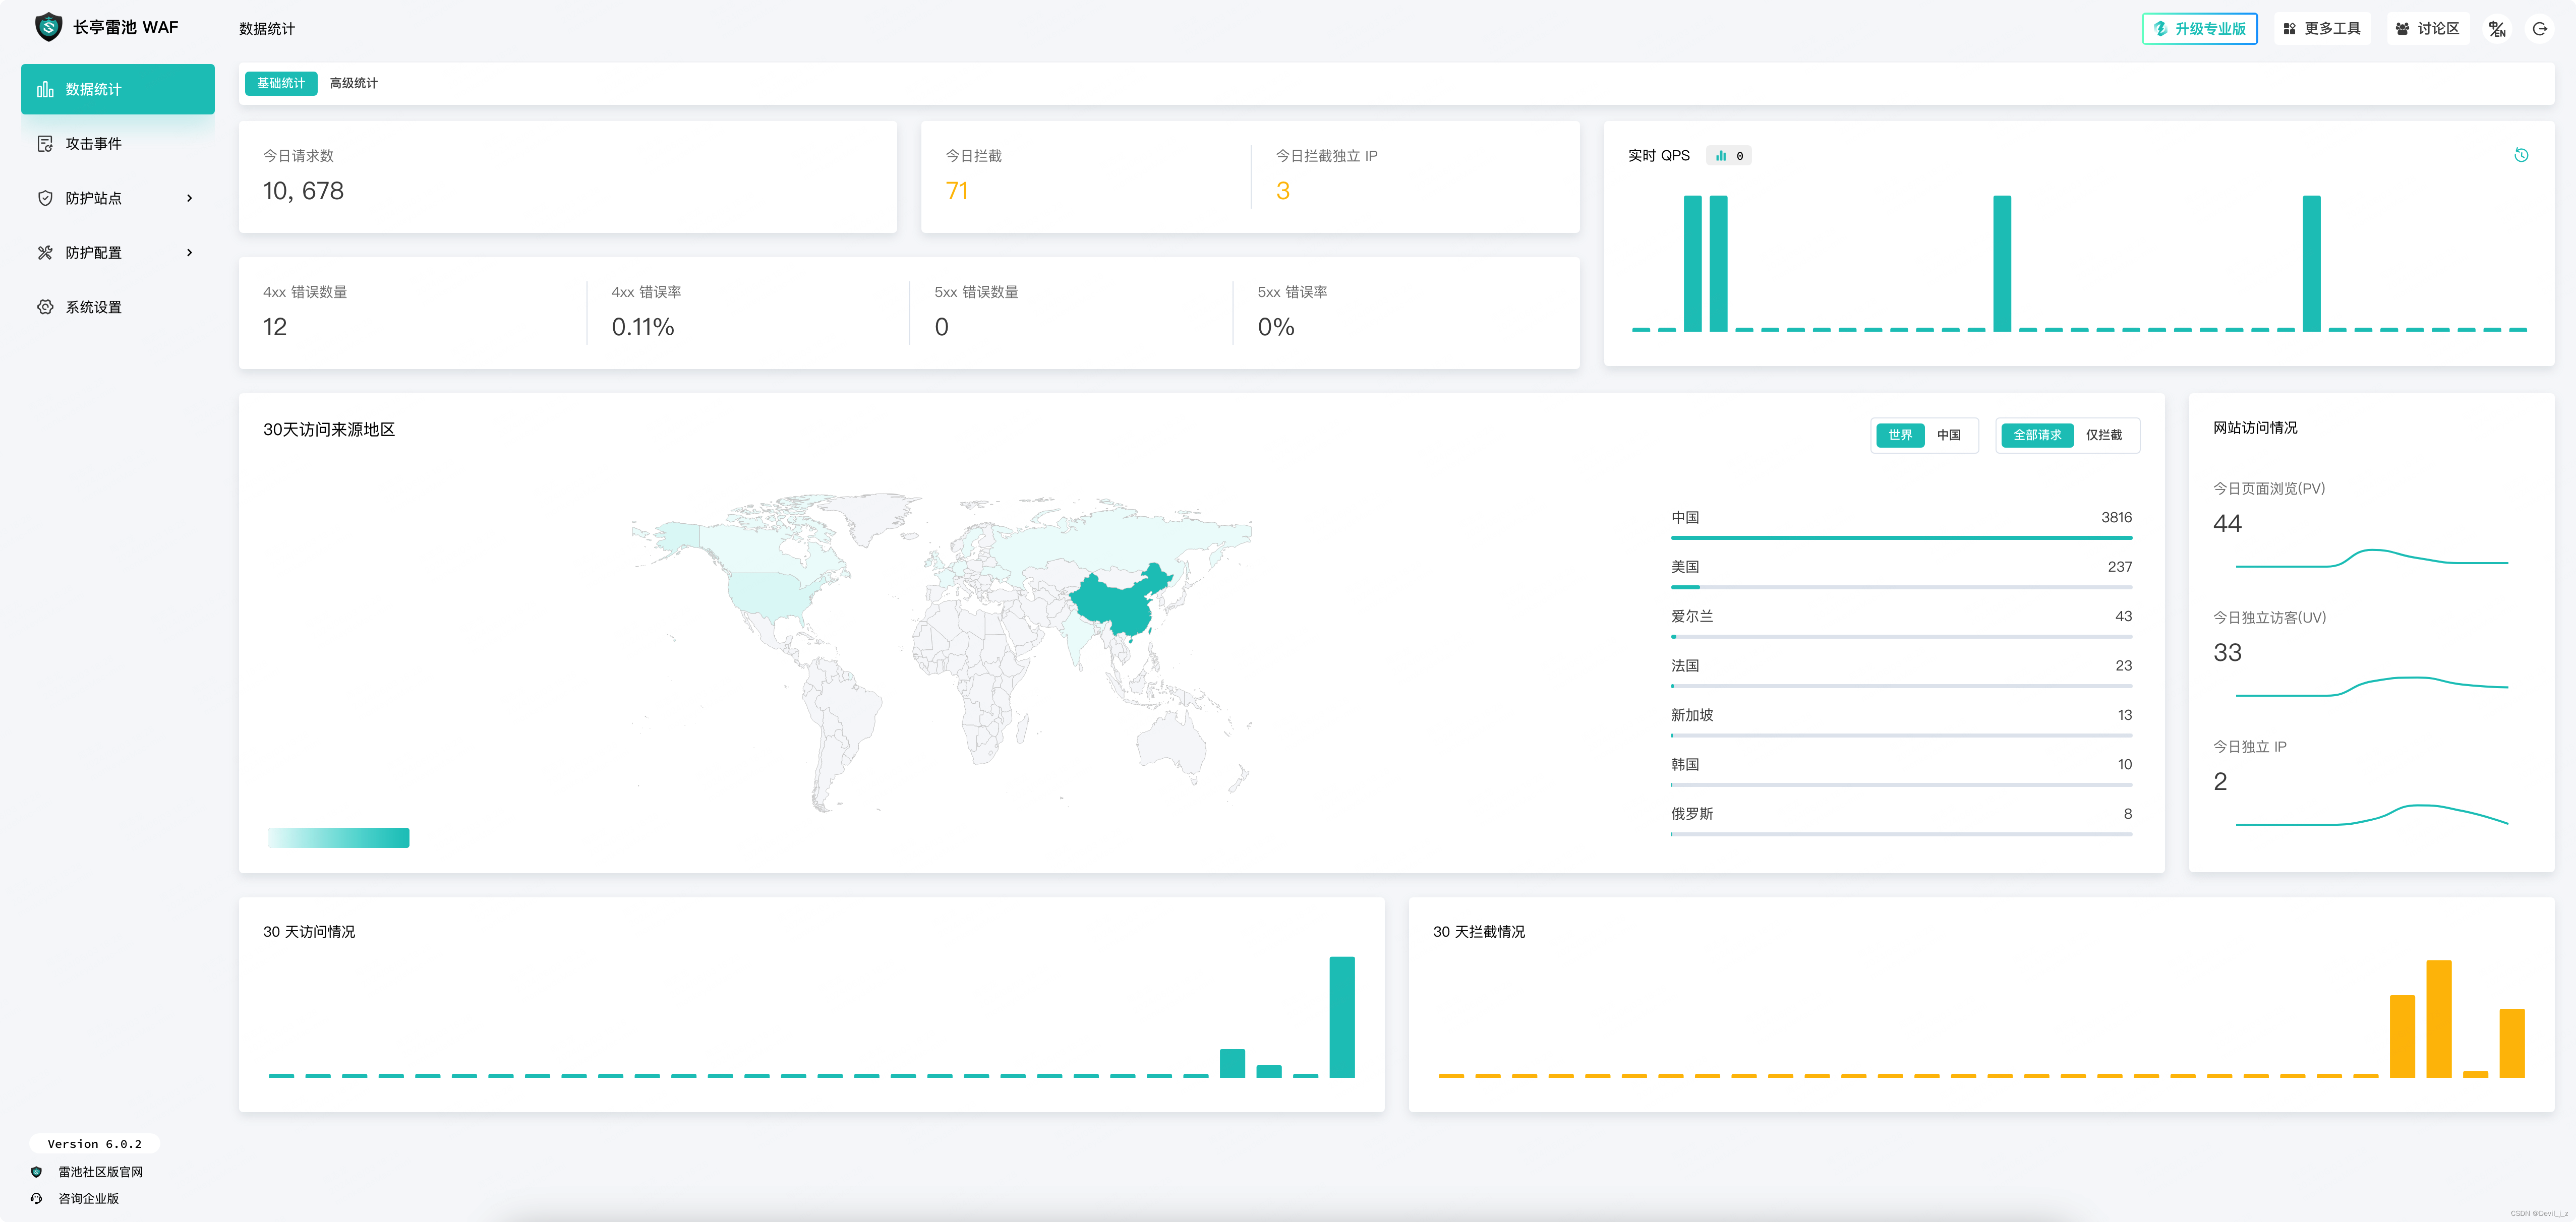Click the 爱尔兰 row in region list

(x=1901, y=623)
